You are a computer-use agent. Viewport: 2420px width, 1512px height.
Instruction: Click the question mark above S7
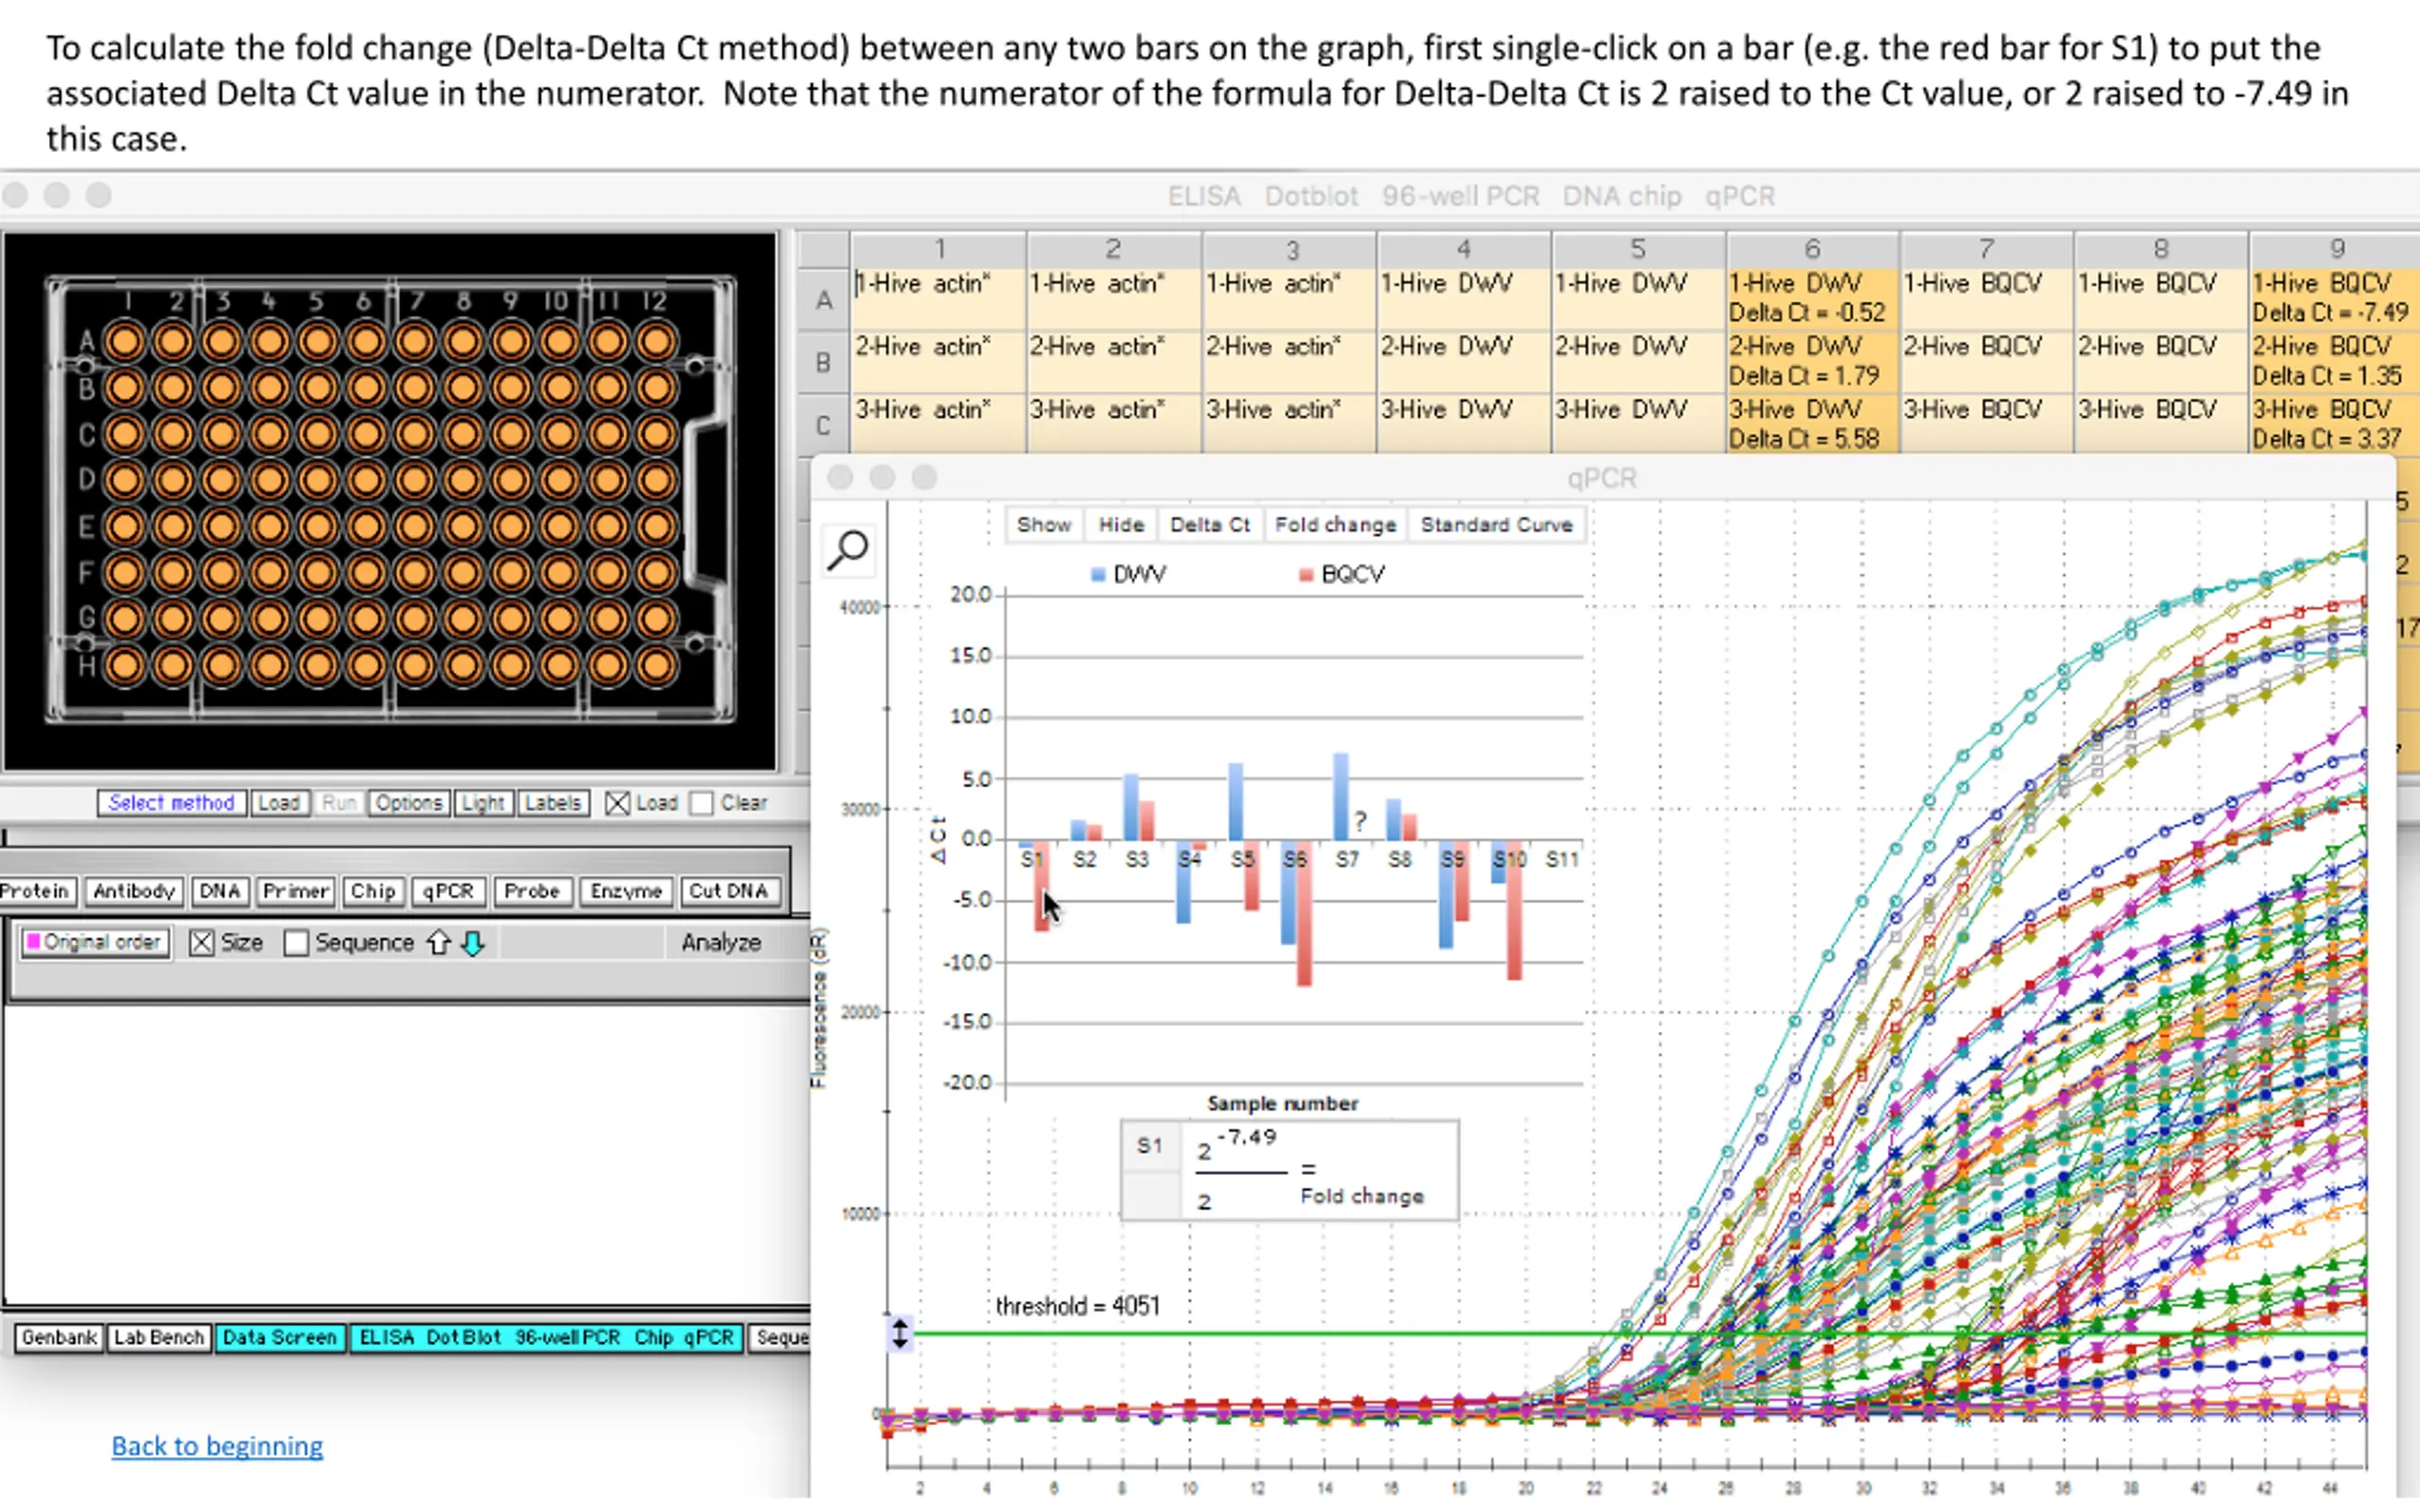click(1360, 821)
